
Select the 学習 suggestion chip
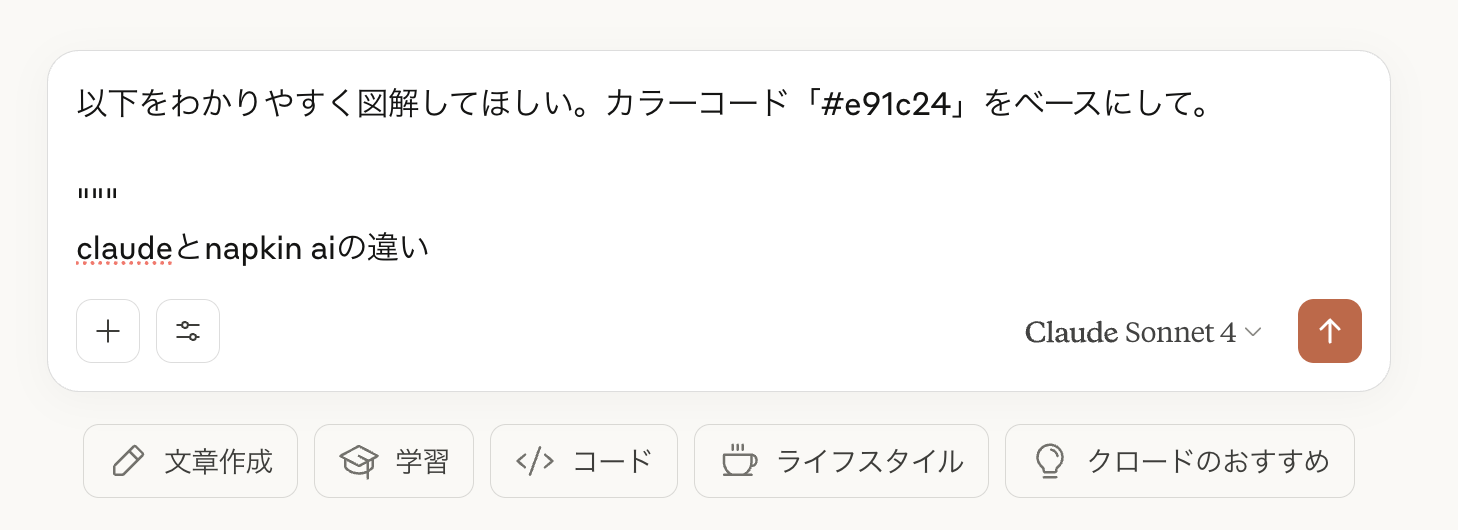(x=394, y=461)
